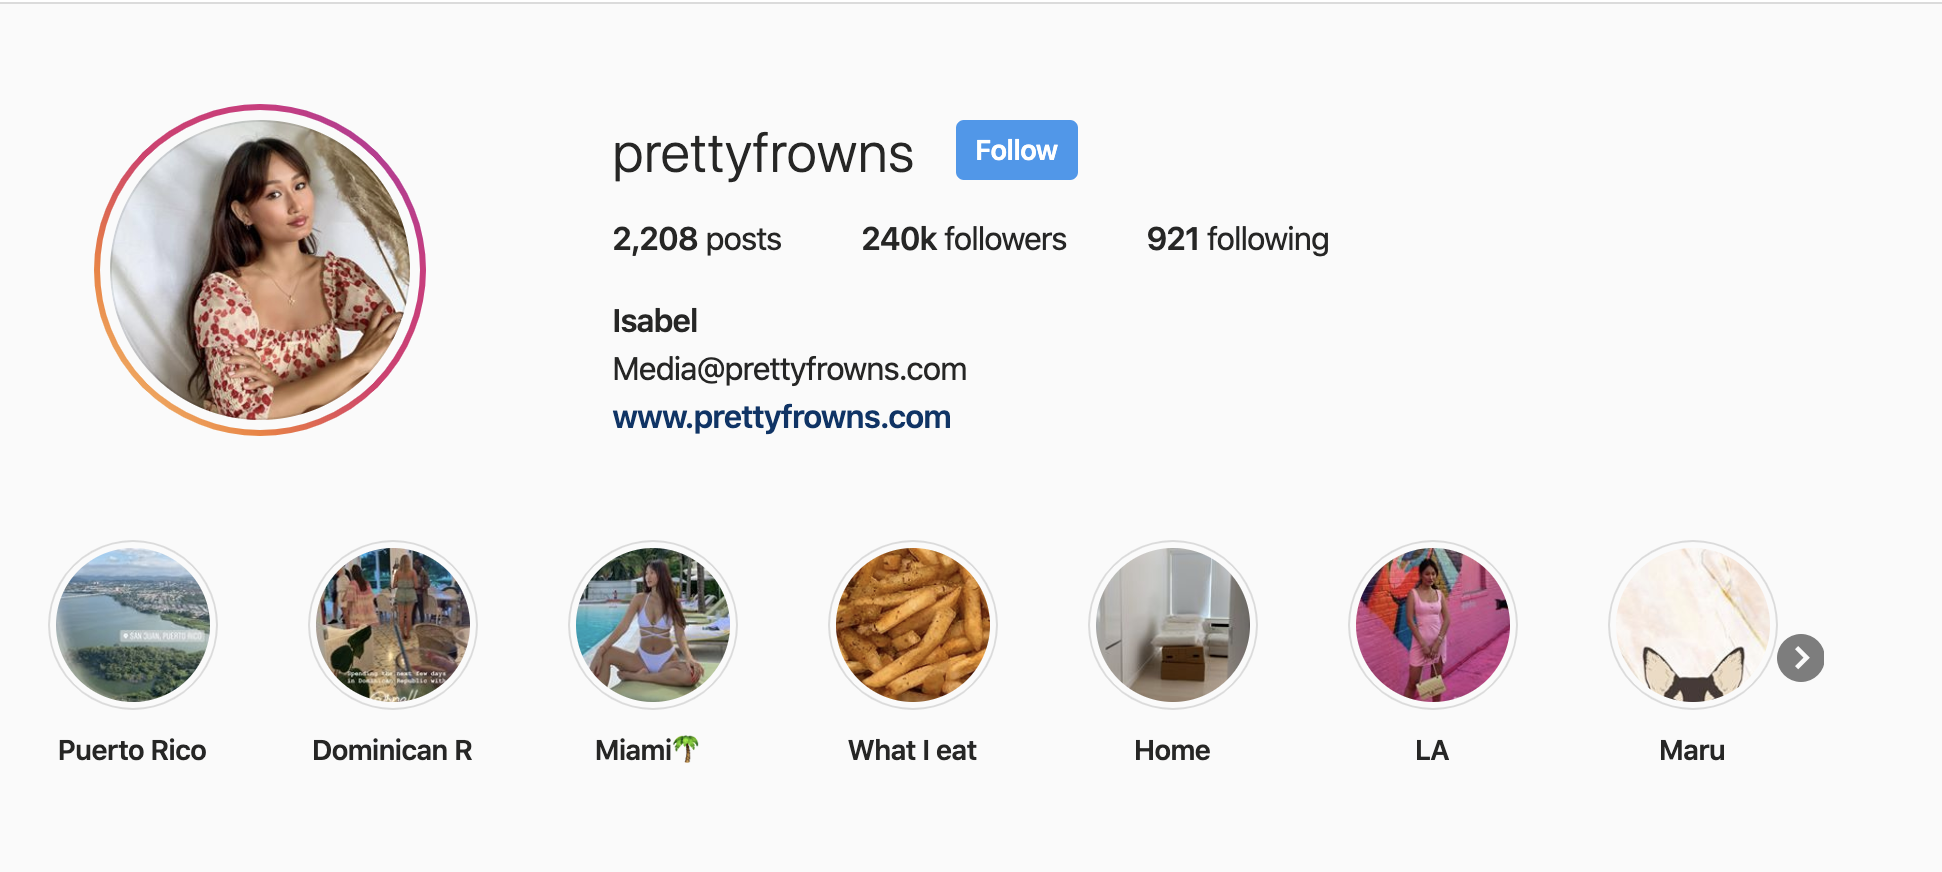Show the 921 following list
This screenshot has height=872, width=1942.
1238,239
